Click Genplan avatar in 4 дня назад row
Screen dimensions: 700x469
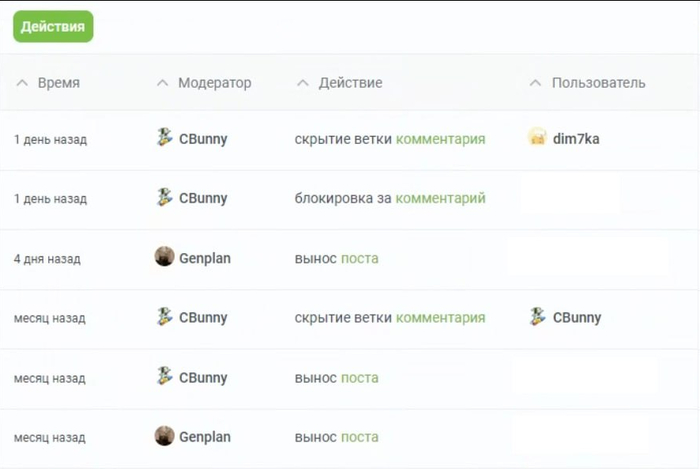click(165, 257)
